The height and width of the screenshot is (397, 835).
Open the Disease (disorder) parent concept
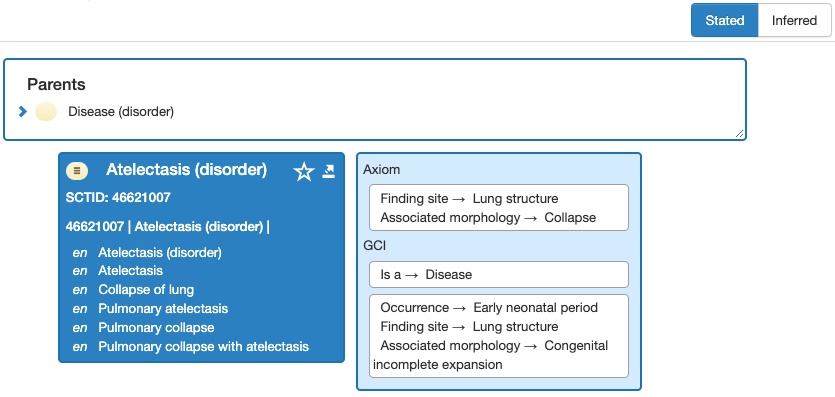point(121,112)
